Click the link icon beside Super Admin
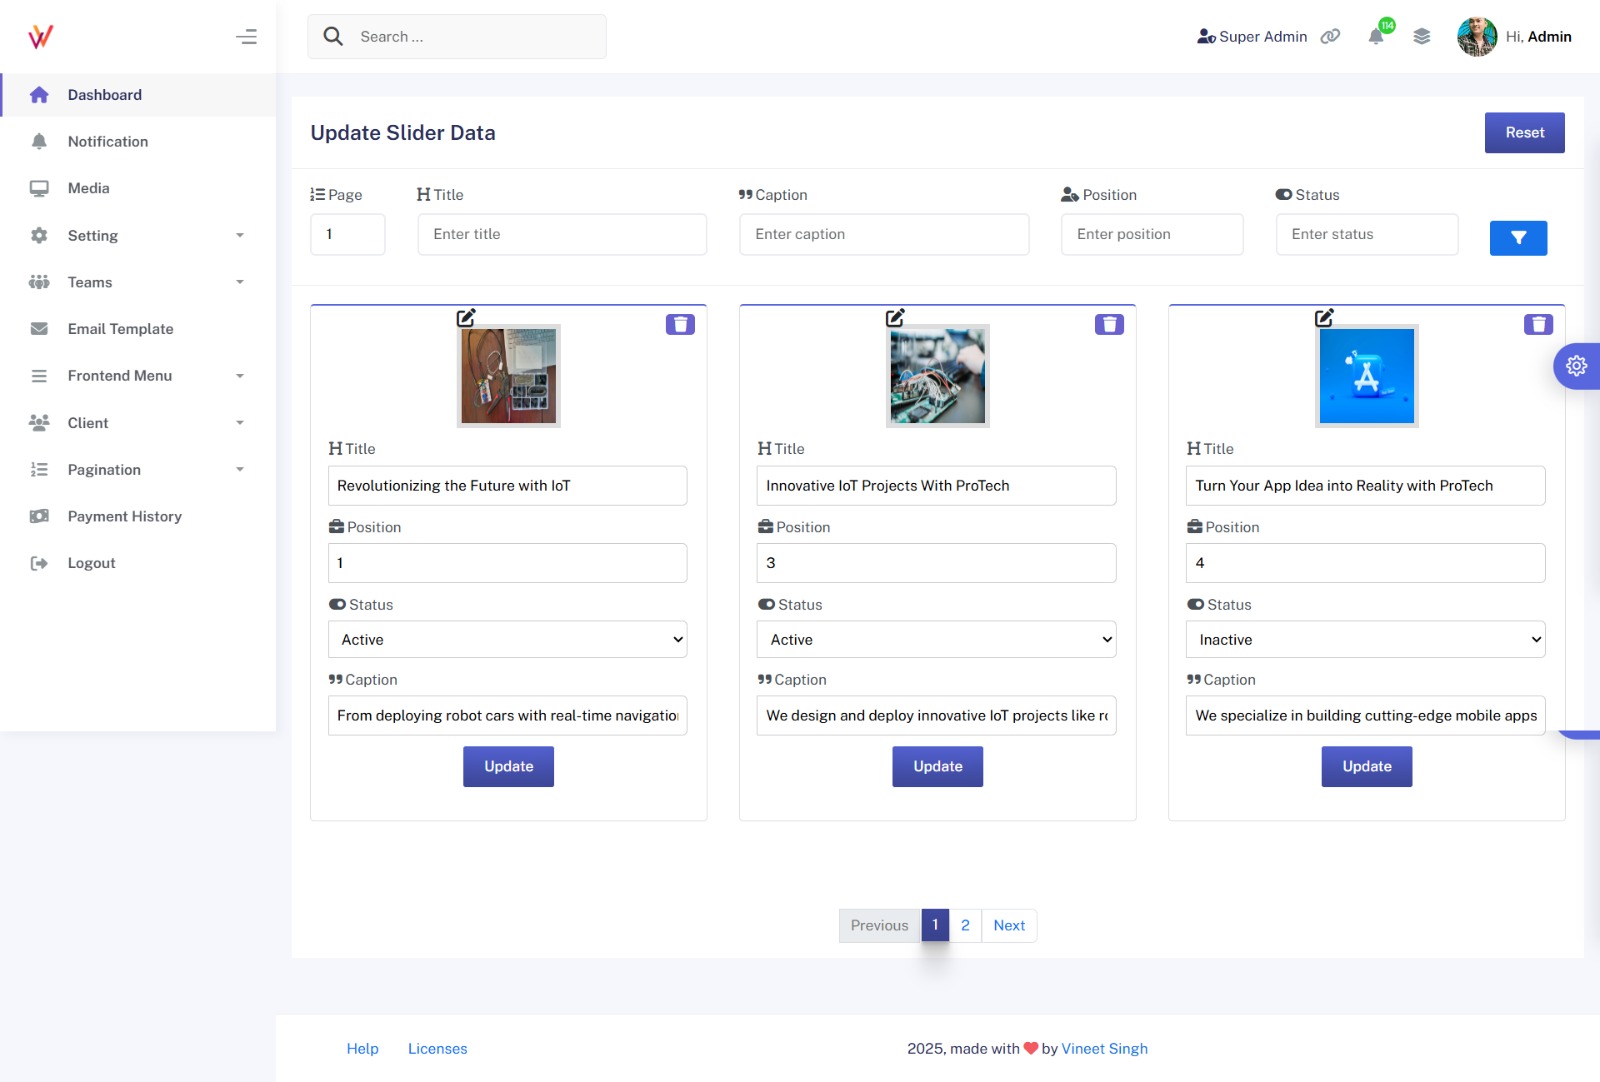Image resolution: width=1600 pixels, height=1082 pixels. 1330,37
